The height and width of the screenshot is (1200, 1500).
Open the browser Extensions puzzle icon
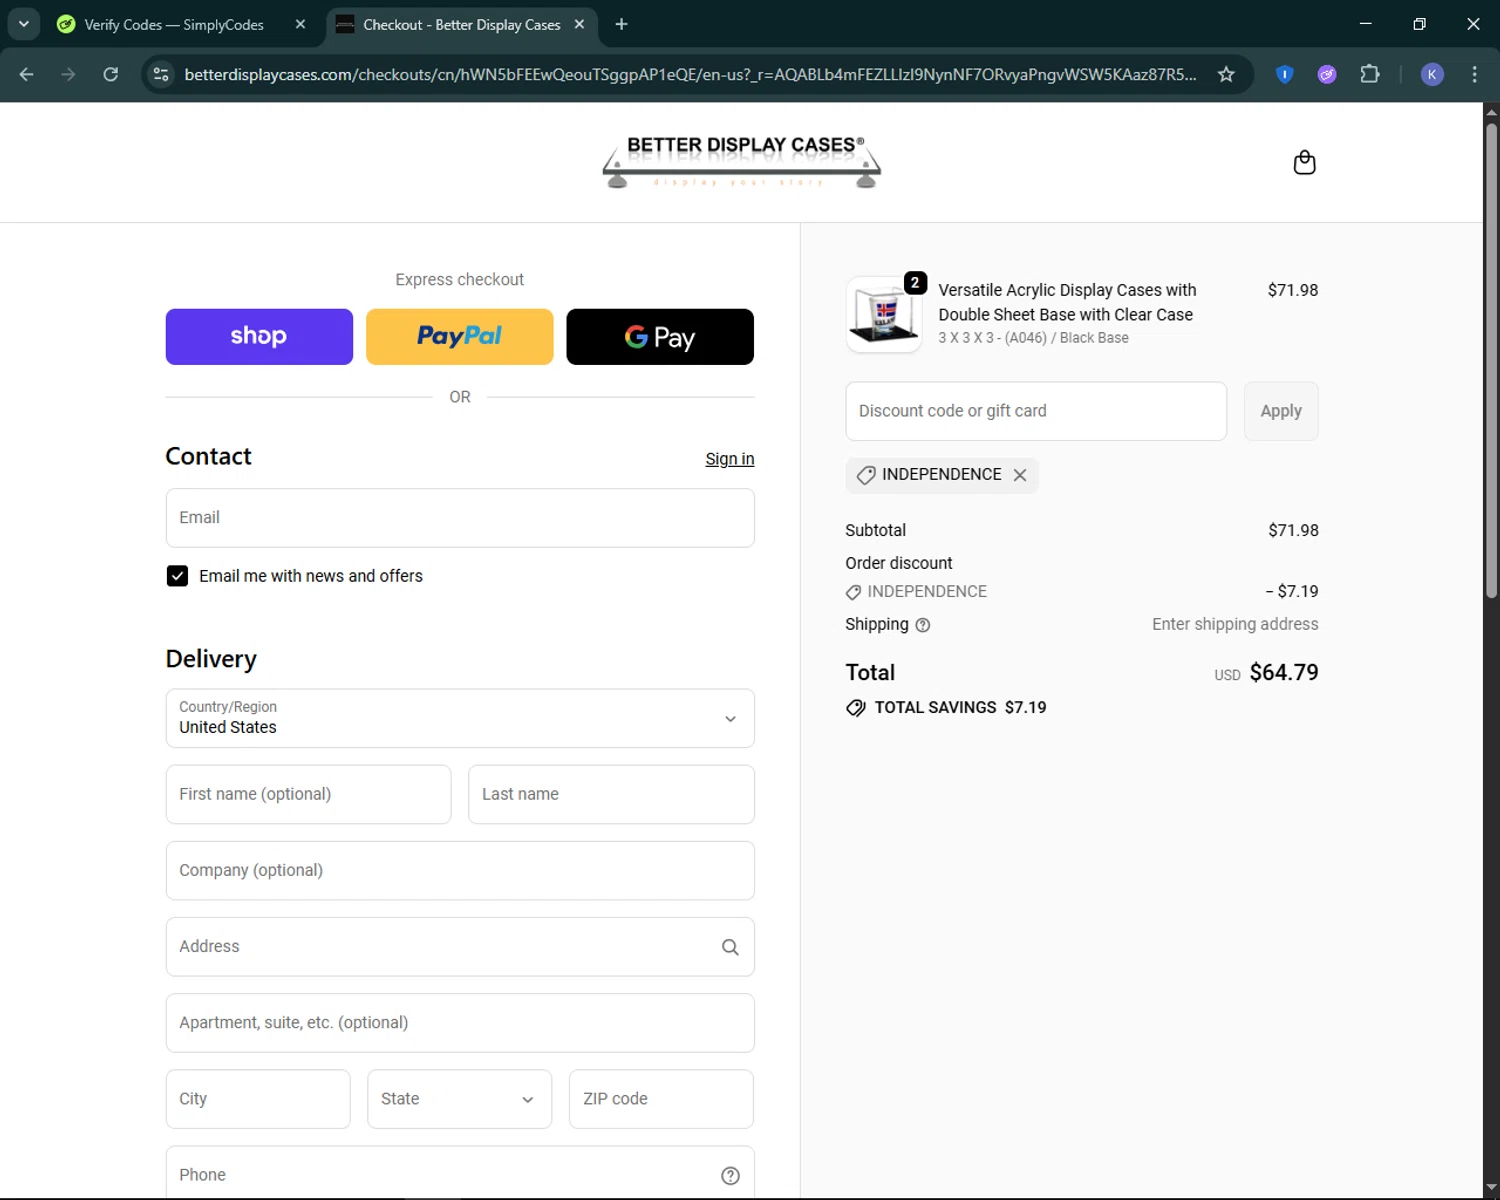1370,74
